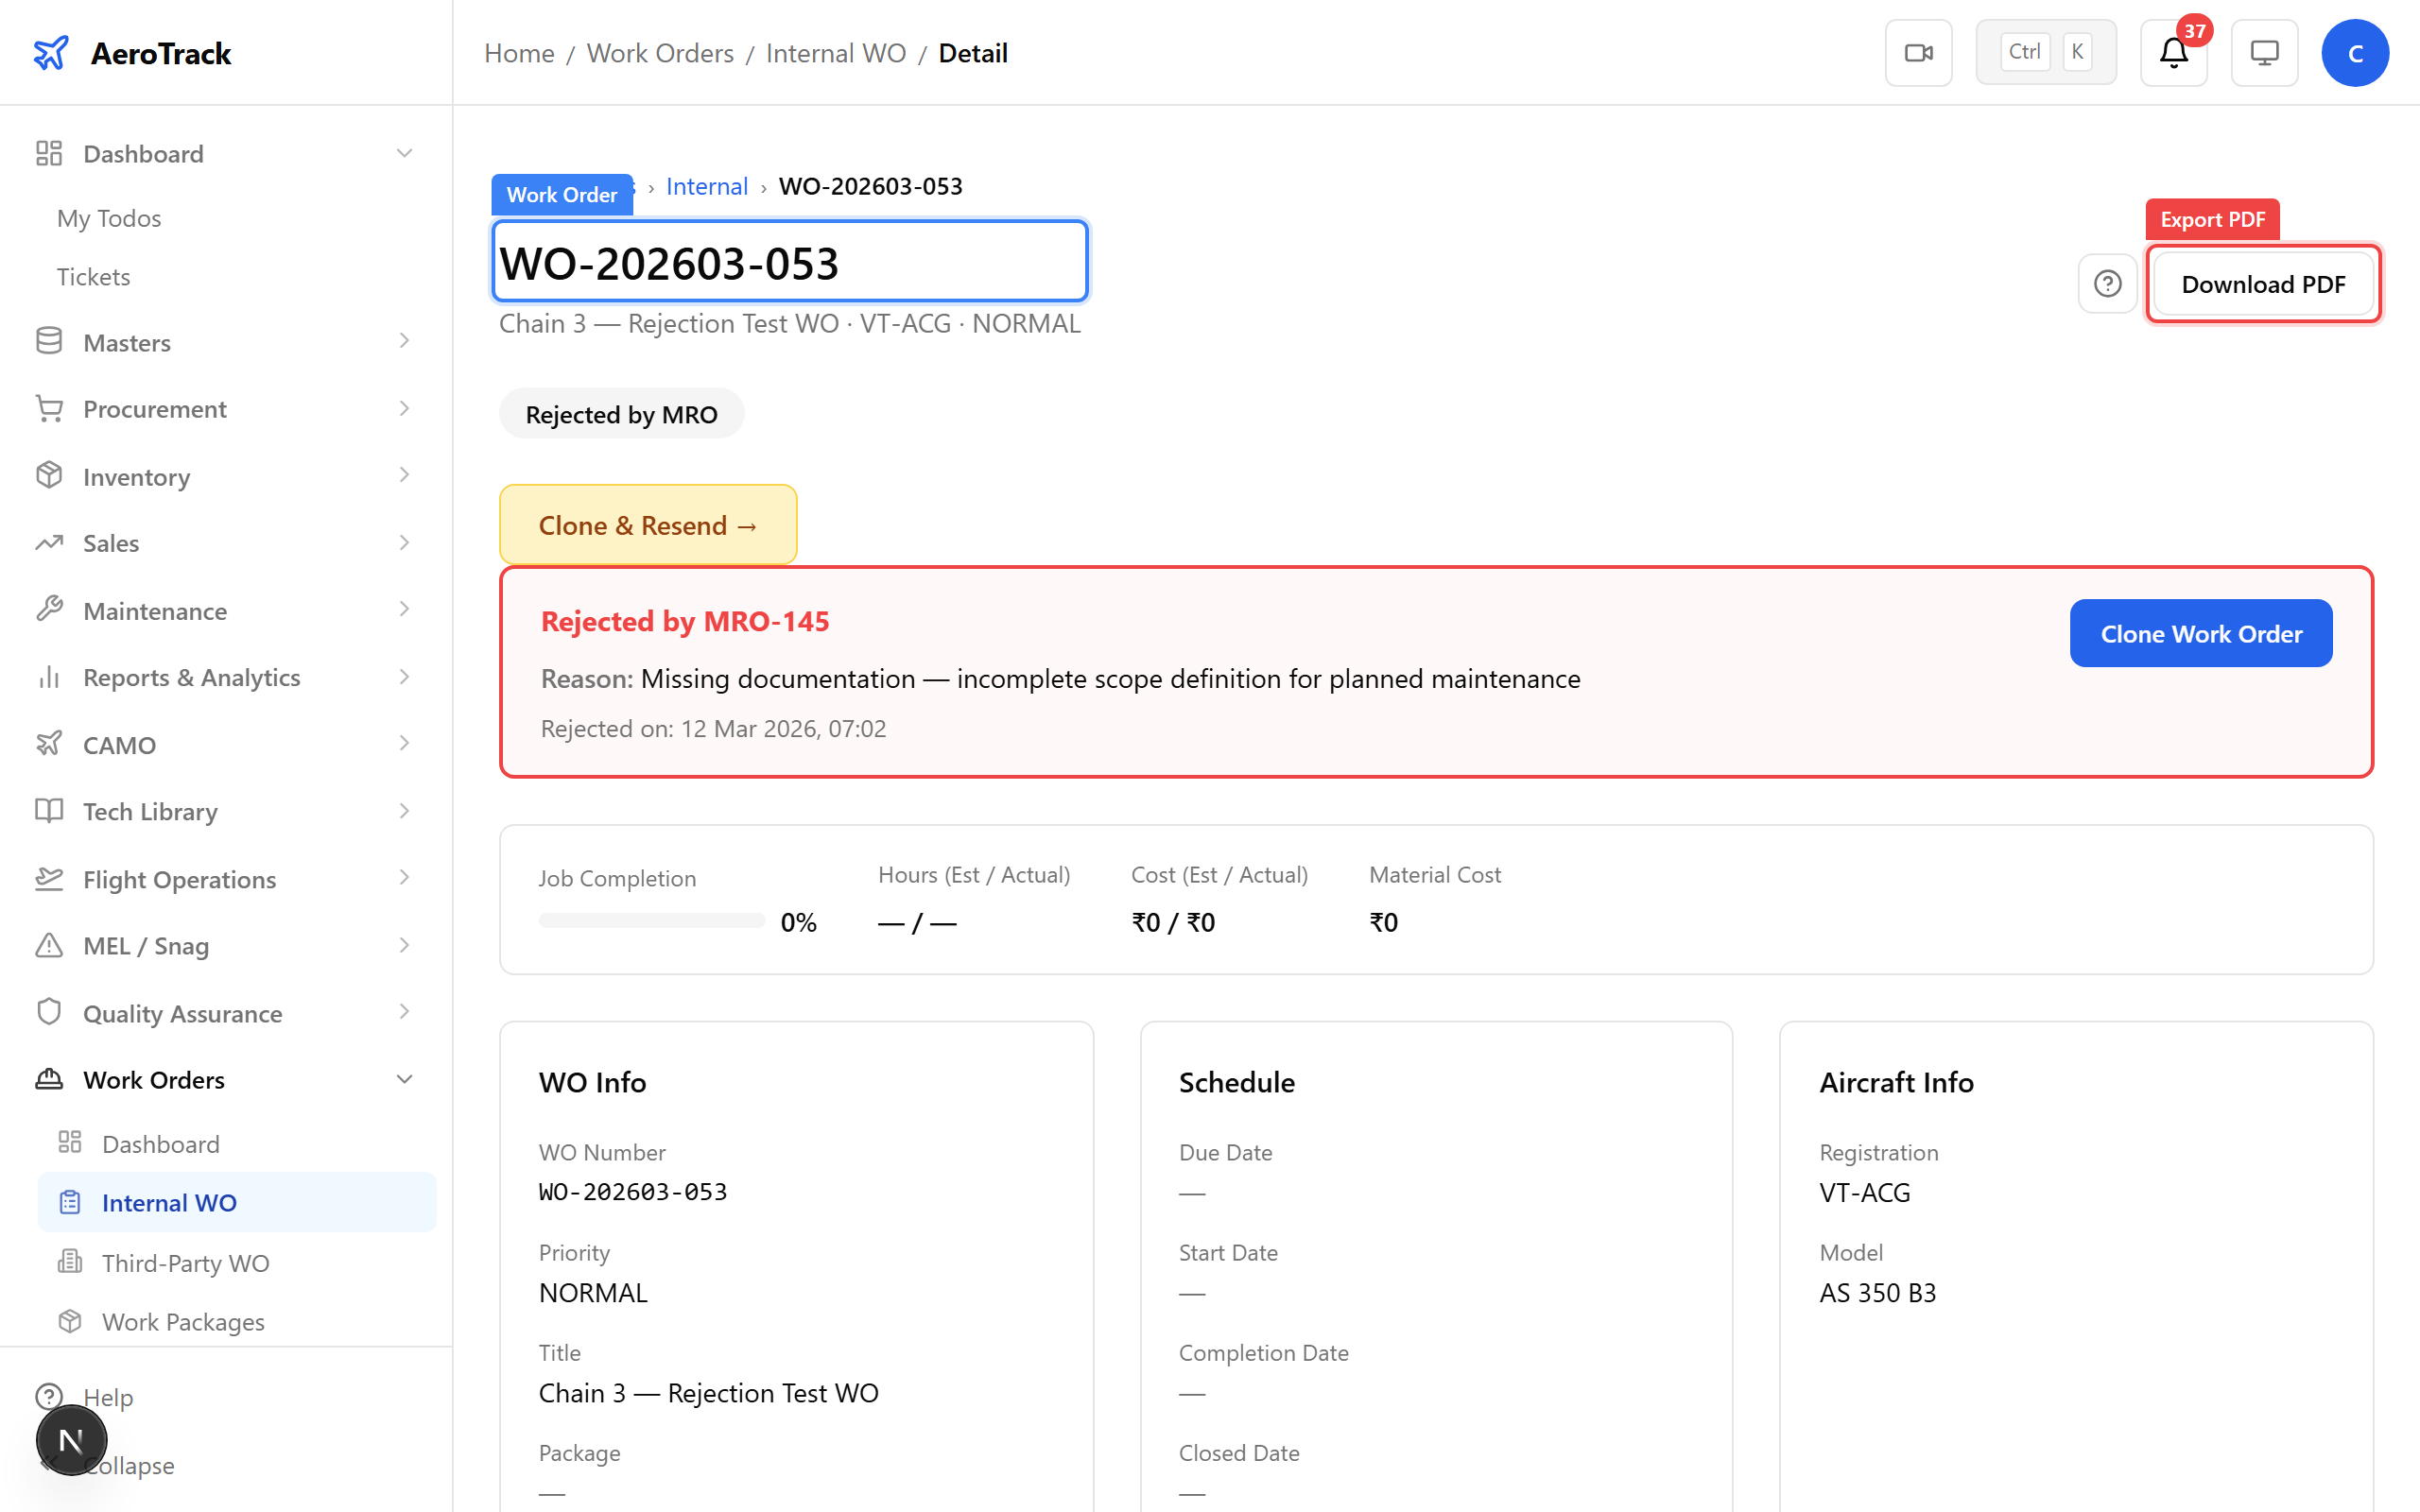Select Work Packages in sidebar
The height and width of the screenshot is (1512, 2420).
183,1322
